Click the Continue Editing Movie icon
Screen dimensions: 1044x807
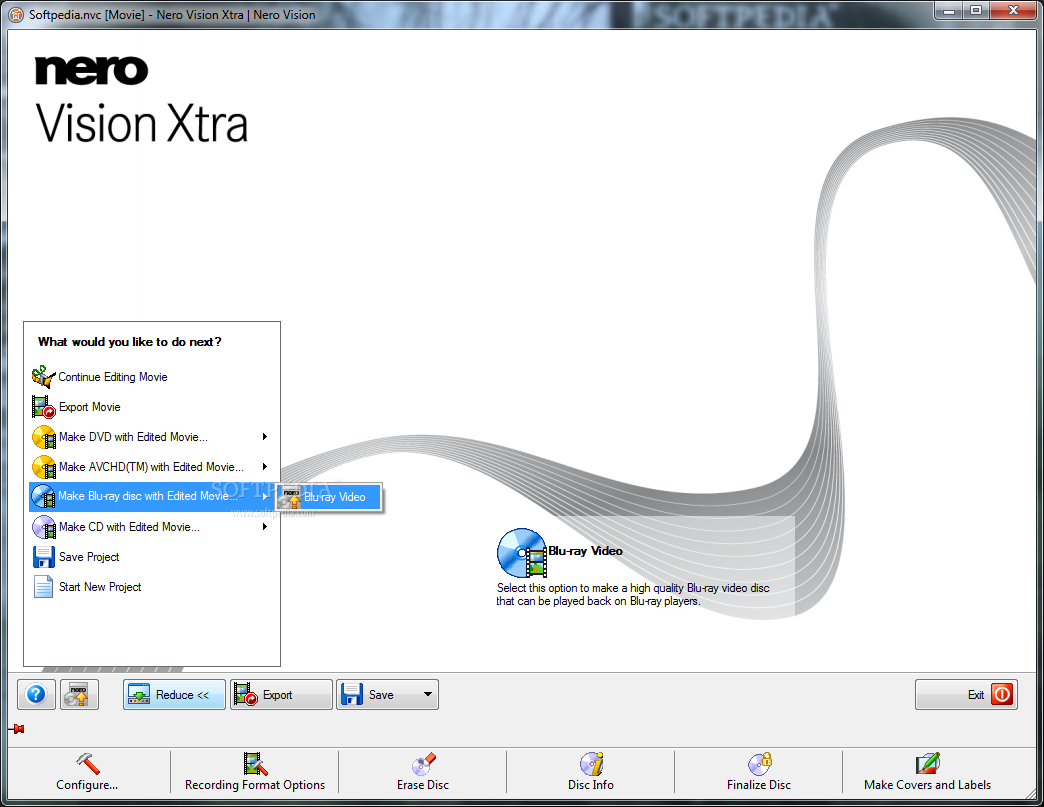point(43,377)
